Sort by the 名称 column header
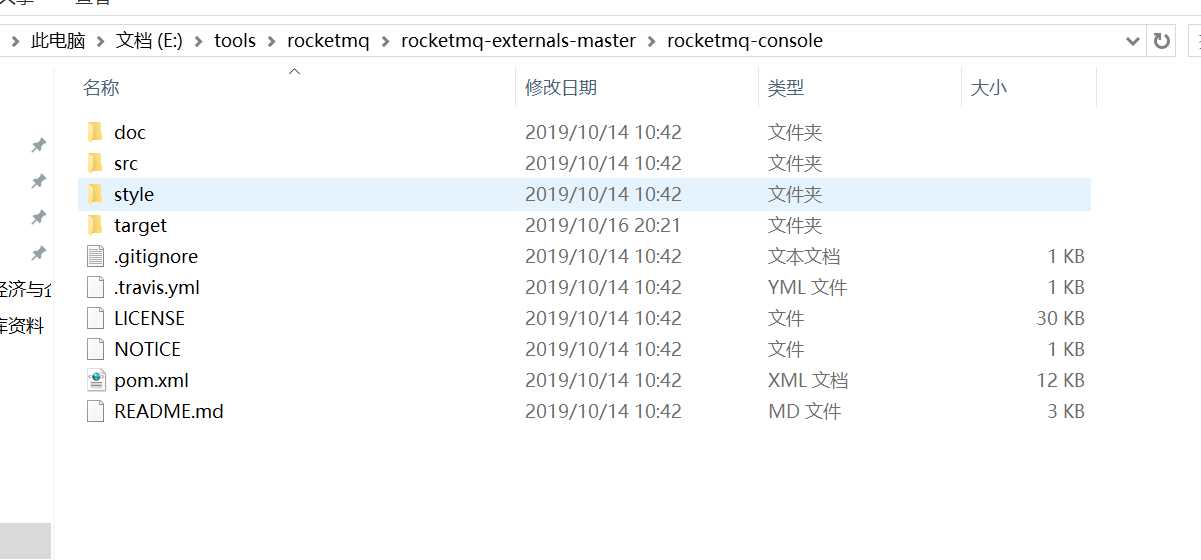The height and width of the screenshot is (560, 1201). tap(101, 88)
